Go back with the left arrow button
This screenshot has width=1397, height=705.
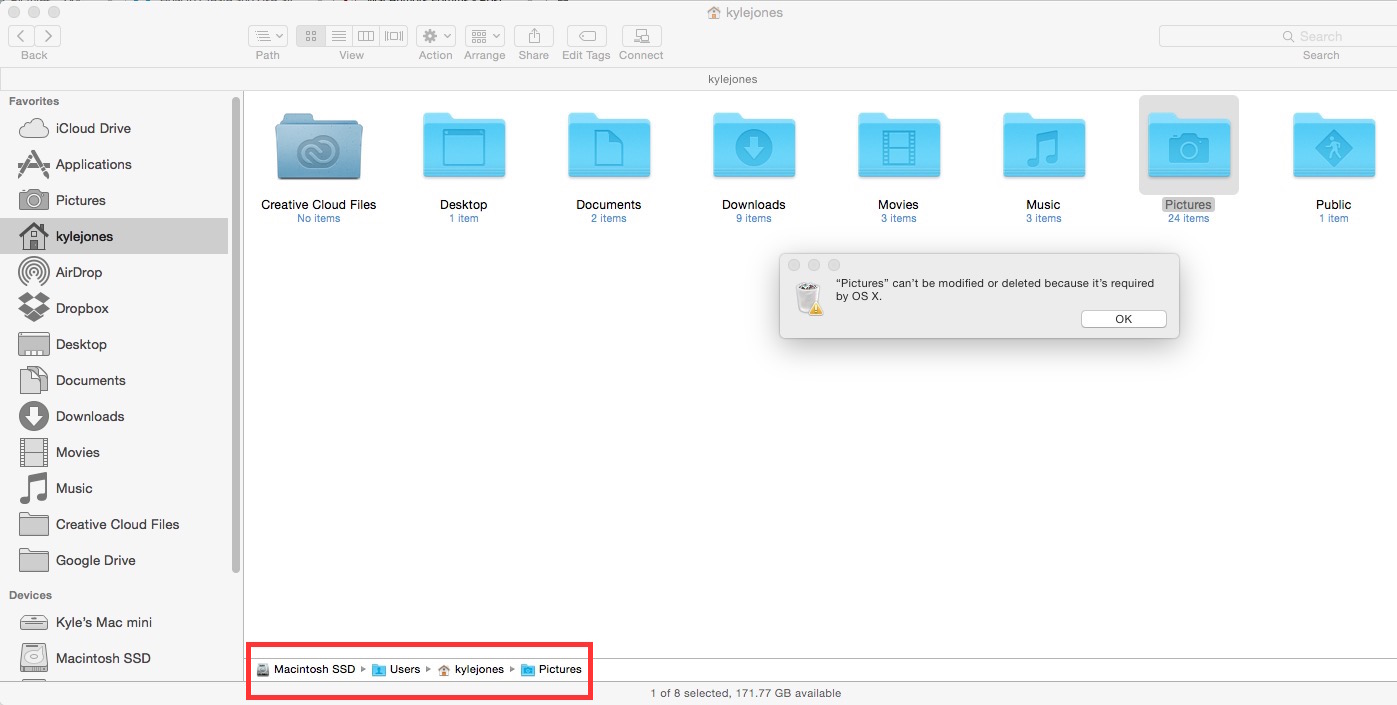21,36
